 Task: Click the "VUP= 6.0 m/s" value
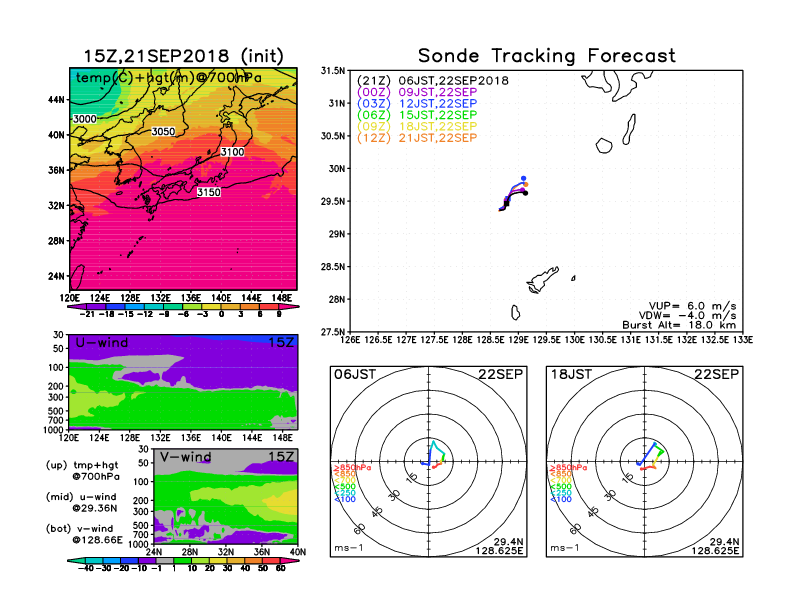(692, 306)
